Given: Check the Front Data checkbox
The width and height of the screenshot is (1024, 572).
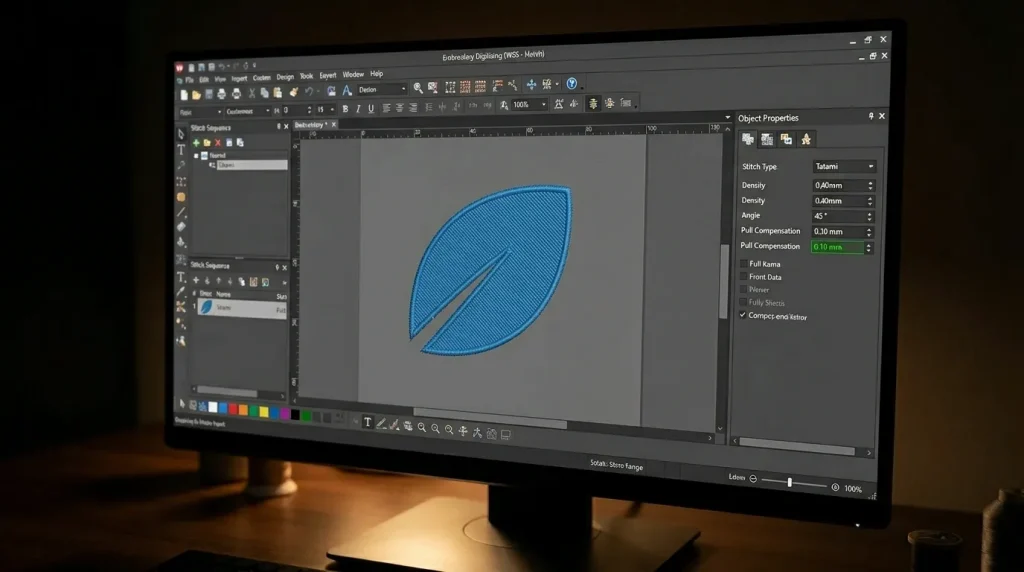Looking at the screenshot, I should [743, 277].
